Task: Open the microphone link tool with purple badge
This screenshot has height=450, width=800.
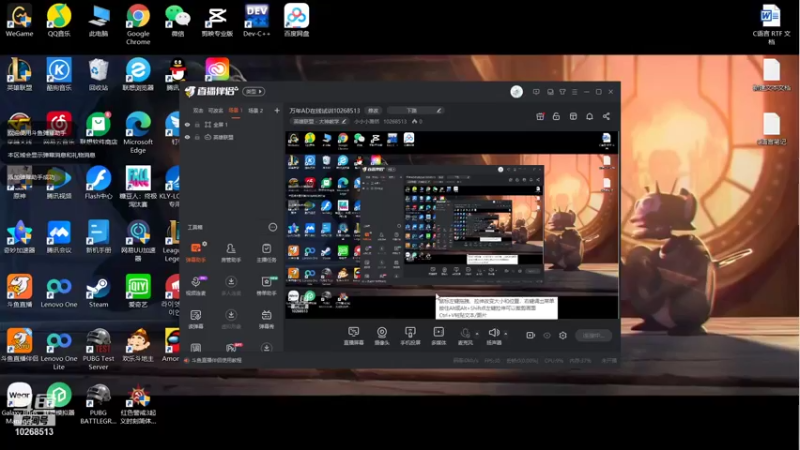Action: click(x=196, y=286)
